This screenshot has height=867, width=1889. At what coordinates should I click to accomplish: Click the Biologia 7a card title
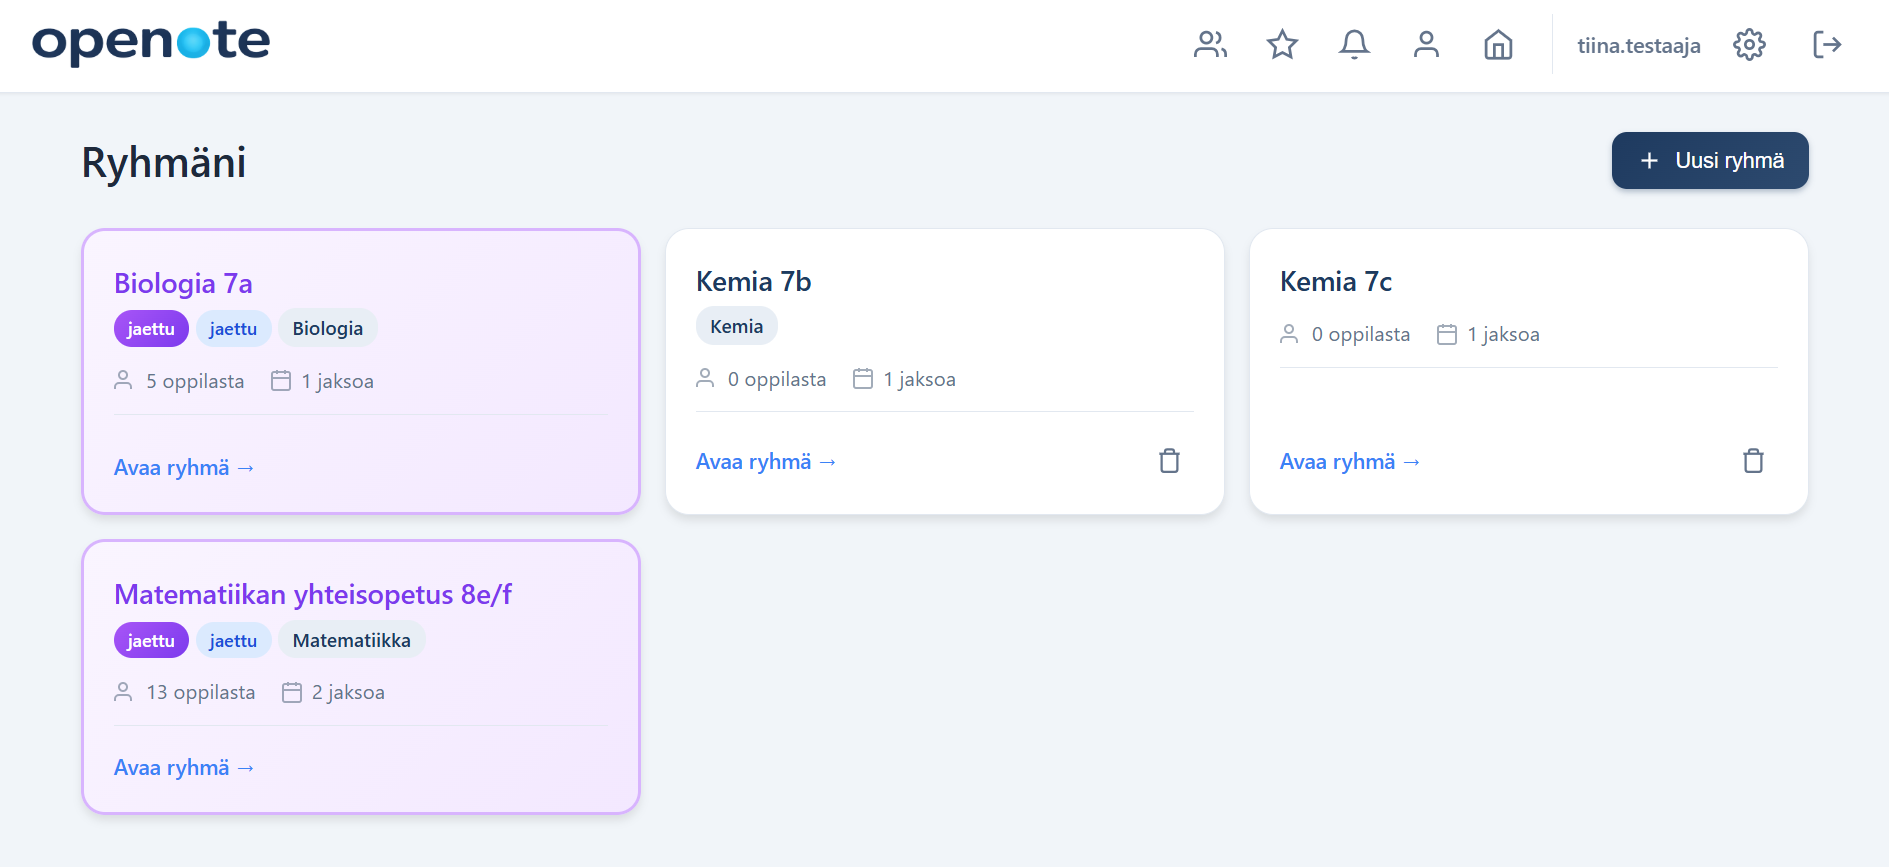coord(183,284)
